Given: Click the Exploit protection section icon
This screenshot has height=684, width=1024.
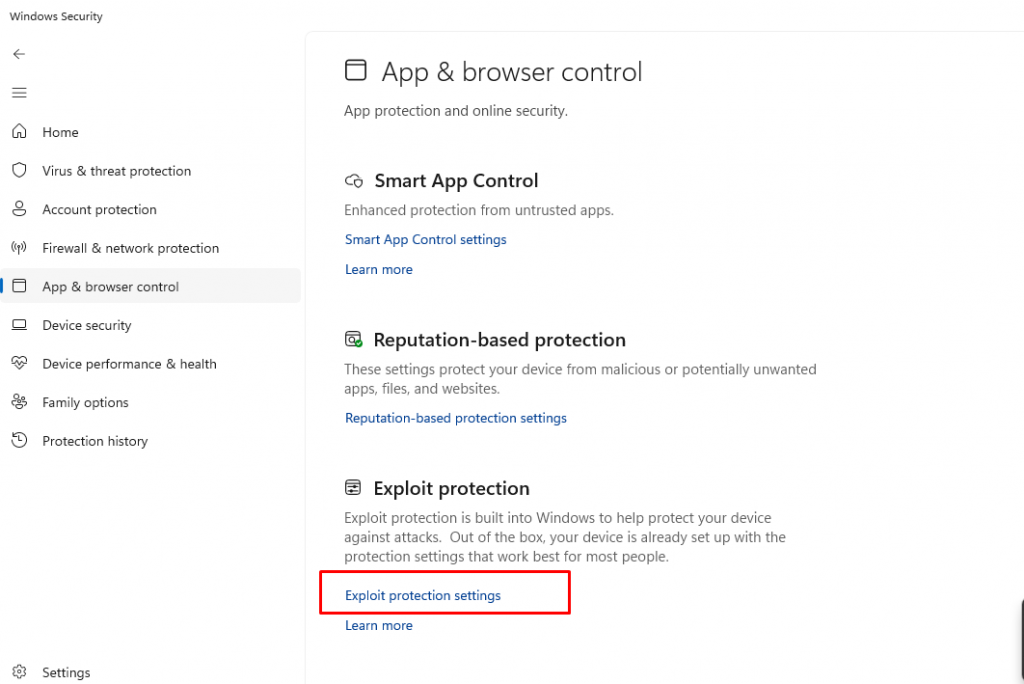Looking at the screenshot, I should [x=353, y=487].
